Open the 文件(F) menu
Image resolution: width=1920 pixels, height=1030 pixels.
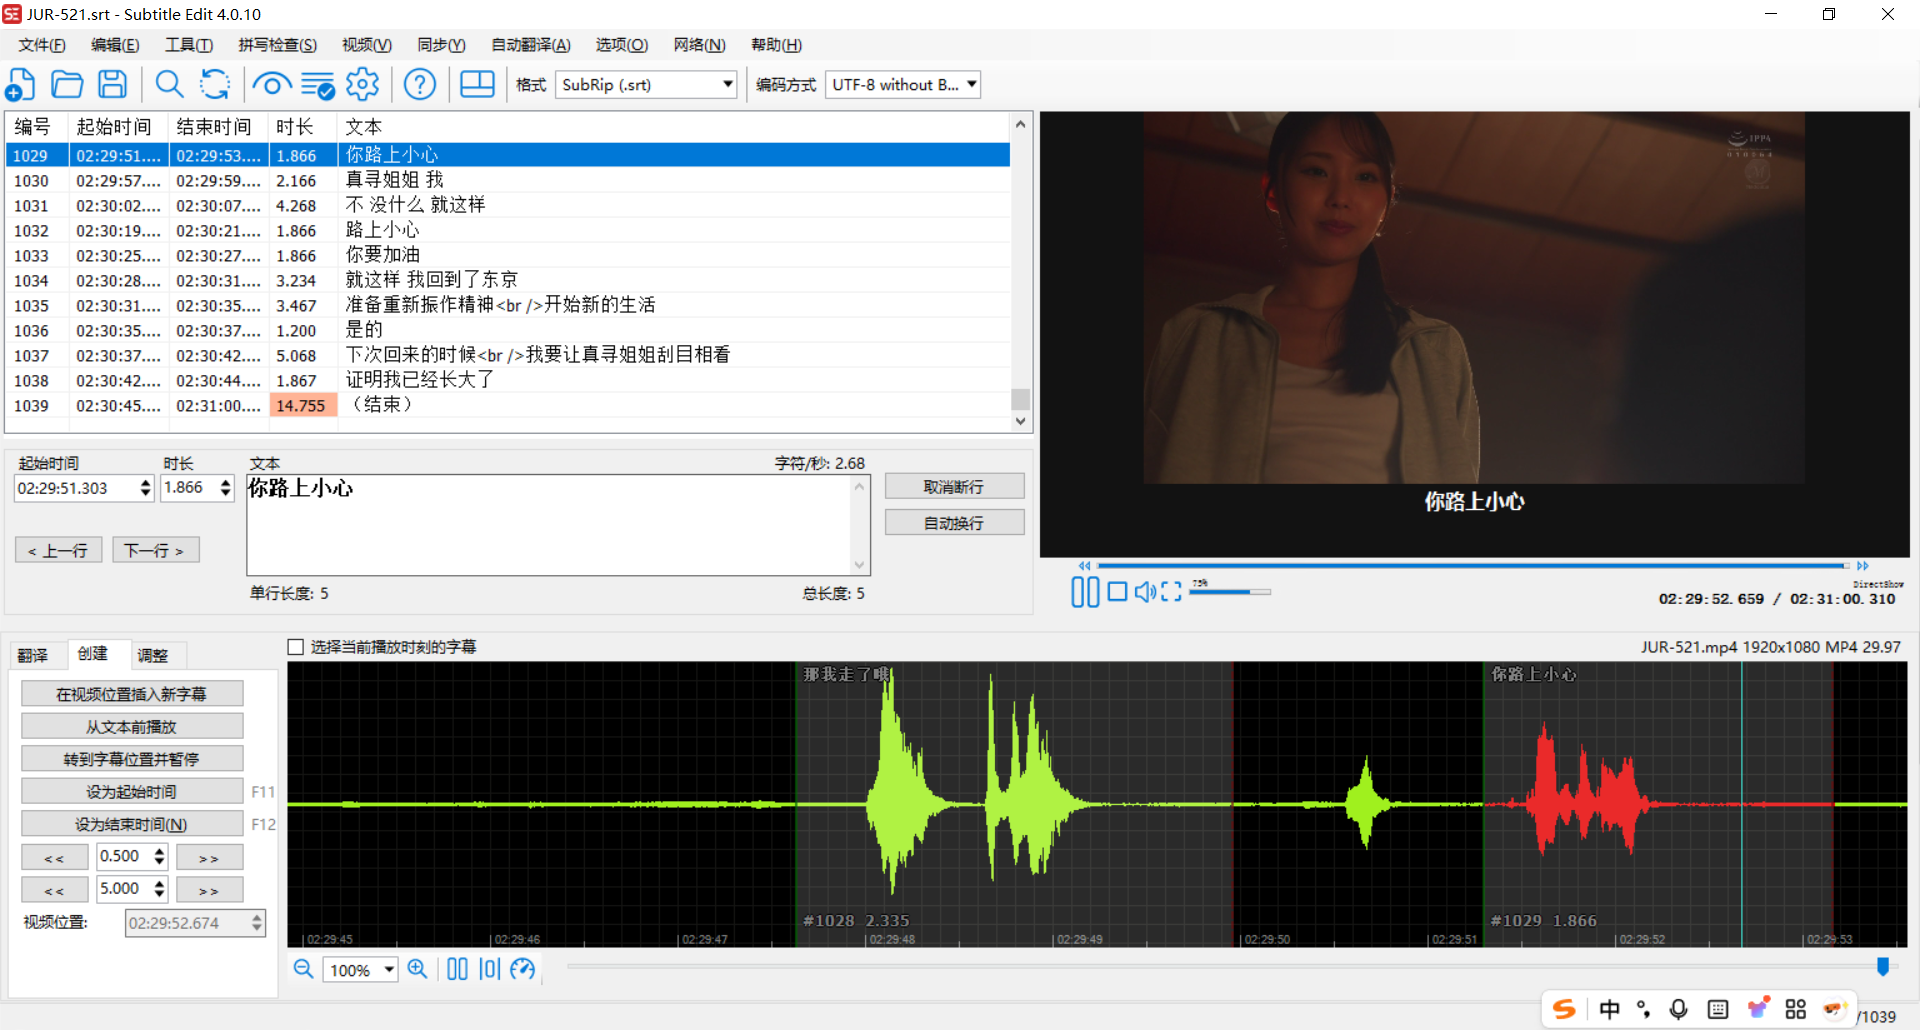[42, 45]
